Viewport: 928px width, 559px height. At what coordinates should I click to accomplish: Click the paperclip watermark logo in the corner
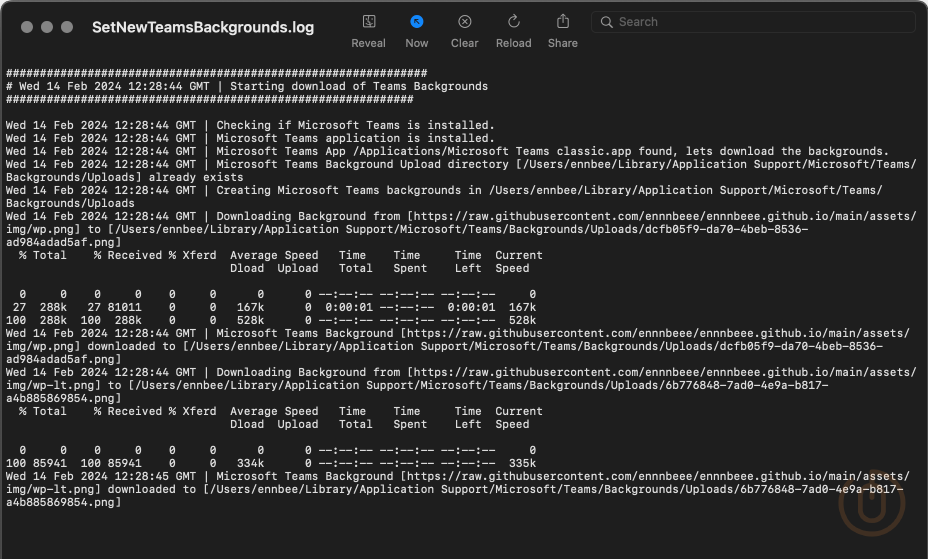tap(871, 507)
